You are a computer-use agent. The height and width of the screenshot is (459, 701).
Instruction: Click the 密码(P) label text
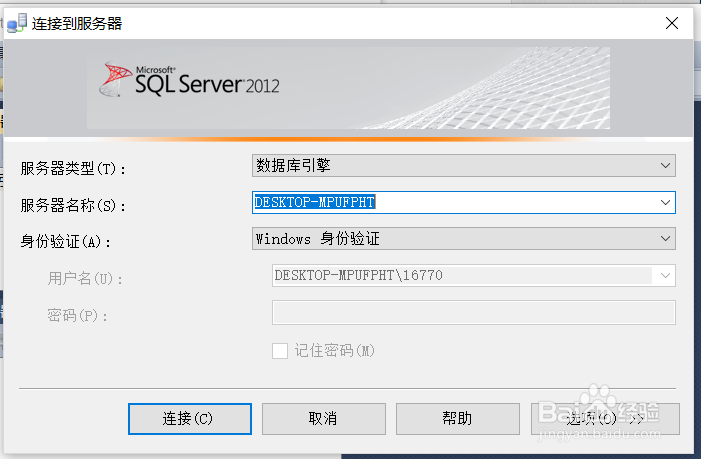(x=77, y=316)
